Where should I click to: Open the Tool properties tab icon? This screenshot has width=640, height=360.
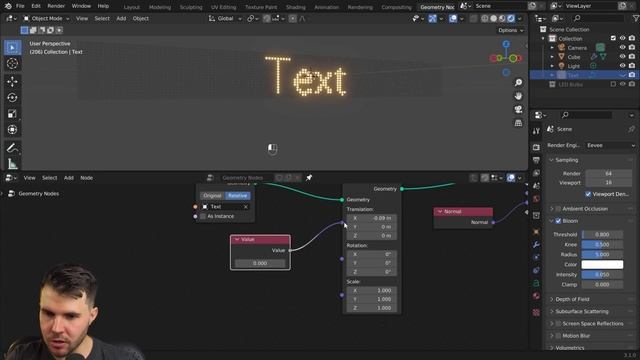click(536, 131)
